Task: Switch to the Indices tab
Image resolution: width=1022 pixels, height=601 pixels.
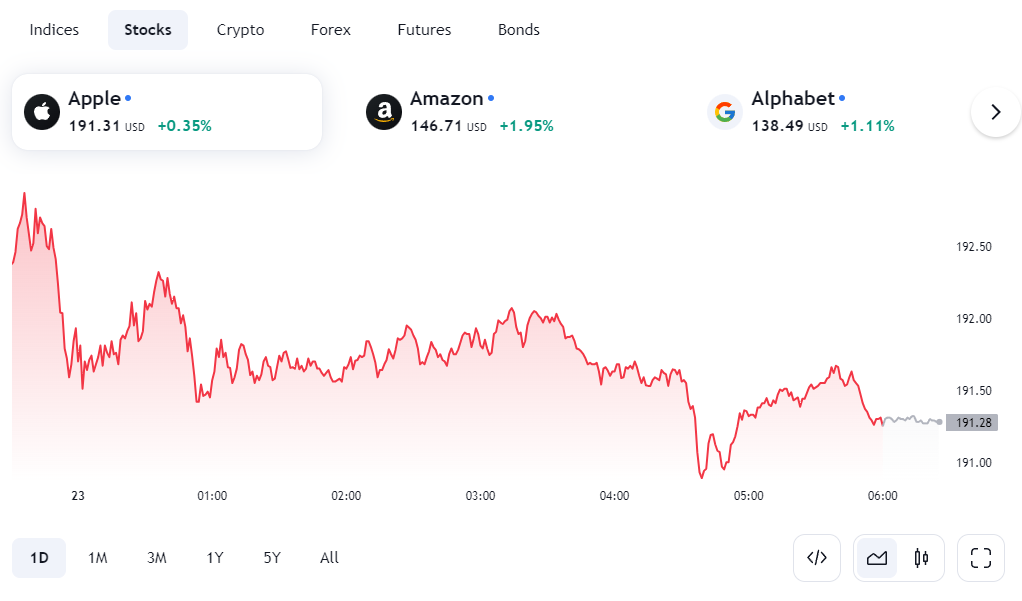Action: point(54,30)
